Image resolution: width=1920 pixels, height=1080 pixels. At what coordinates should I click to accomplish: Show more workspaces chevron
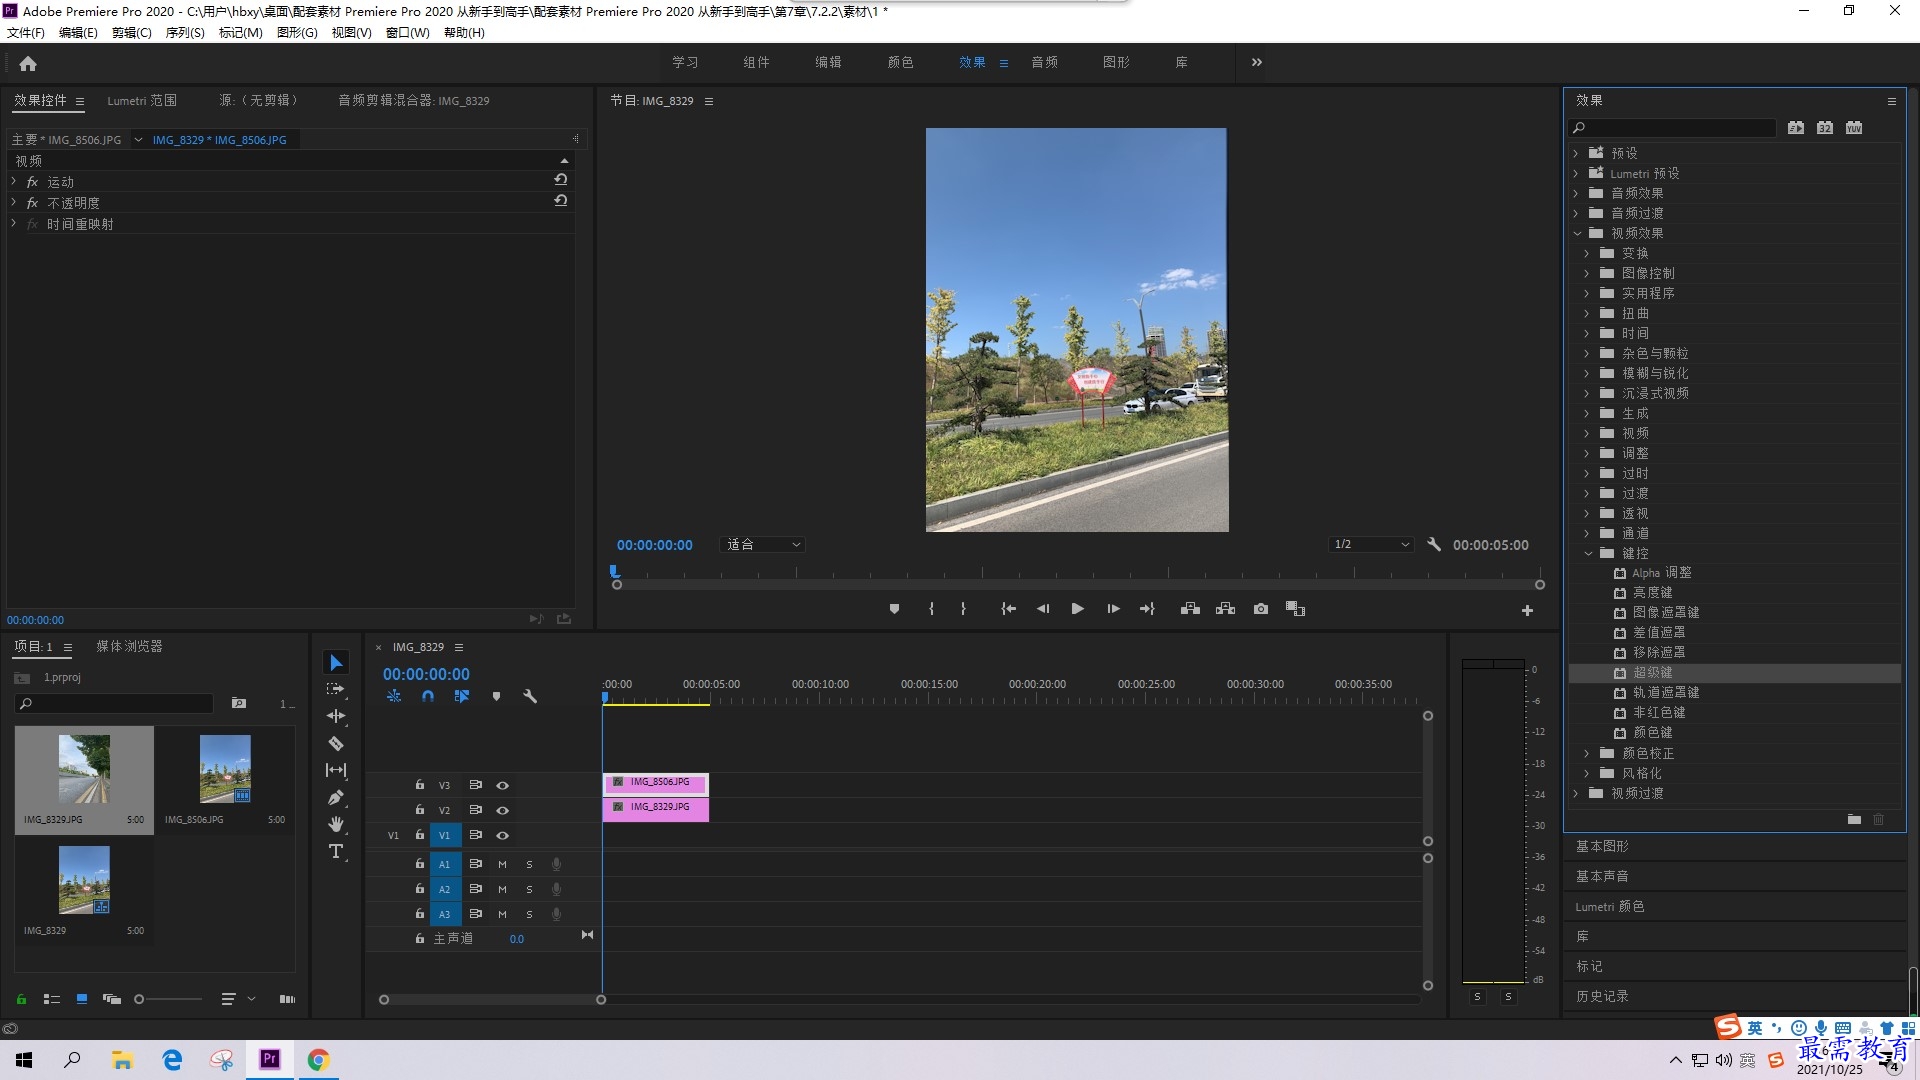tap(1257, 62)
